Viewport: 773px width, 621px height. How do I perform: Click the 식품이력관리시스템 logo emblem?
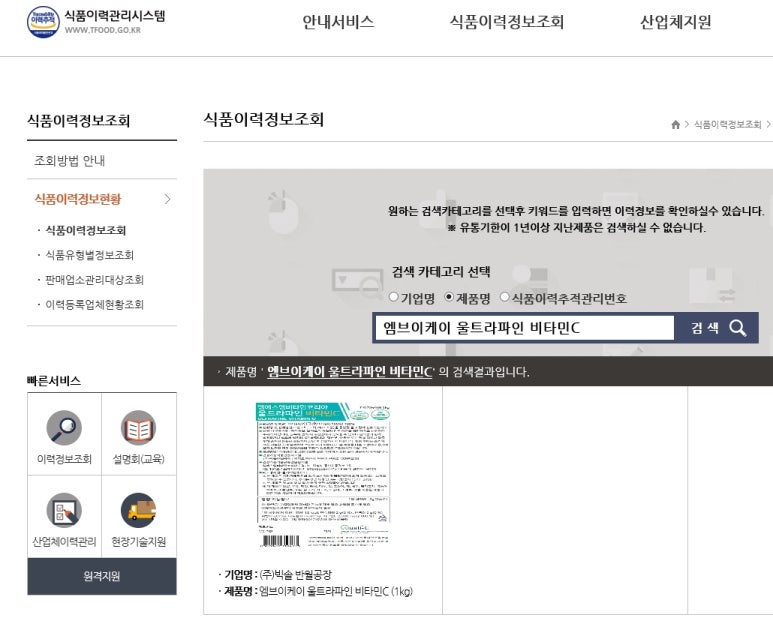(x=43, y=22)
